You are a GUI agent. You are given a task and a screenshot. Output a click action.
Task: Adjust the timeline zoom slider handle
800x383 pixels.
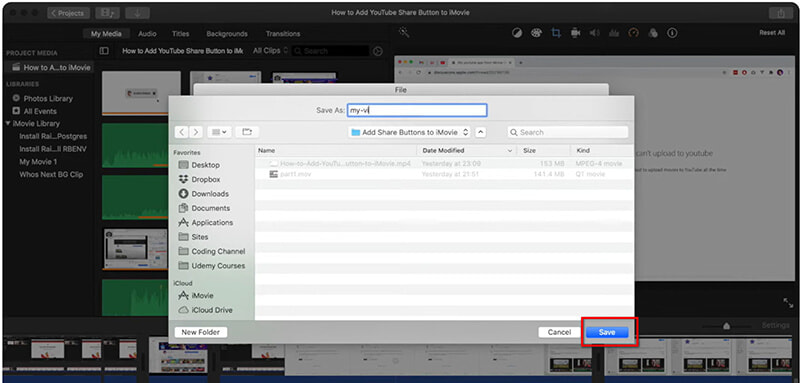[727, 326]
